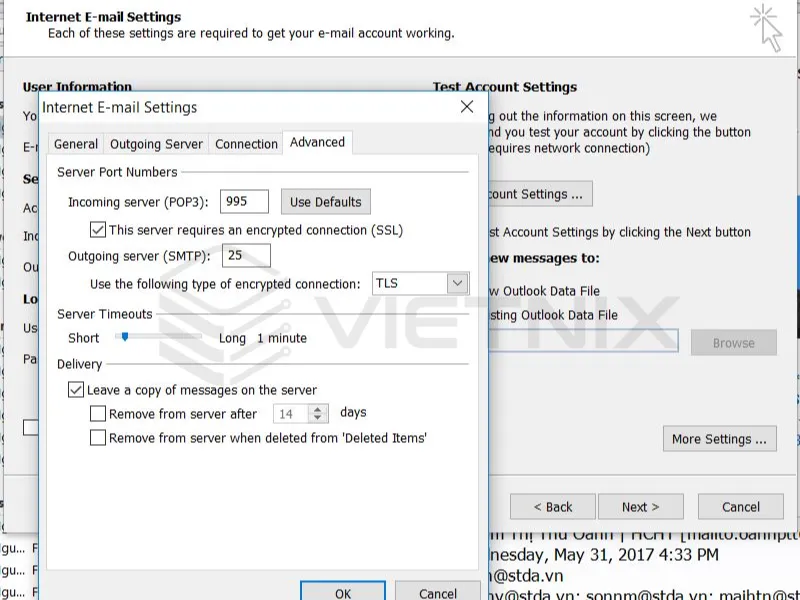Image resolution: width=800 pixels, height=600 pixels.
Task: Cancel the Internet E-mail Settings dialog
Action: tap(436, 592)
